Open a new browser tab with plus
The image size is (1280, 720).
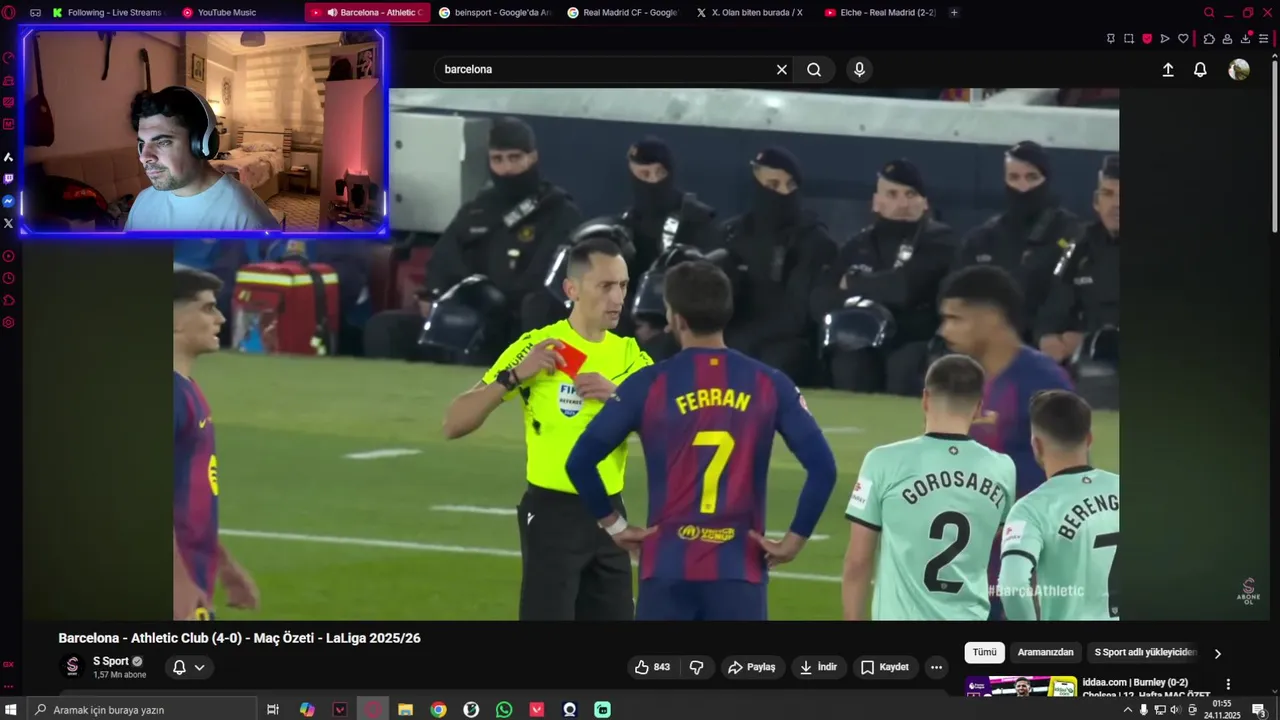(954, 13)
